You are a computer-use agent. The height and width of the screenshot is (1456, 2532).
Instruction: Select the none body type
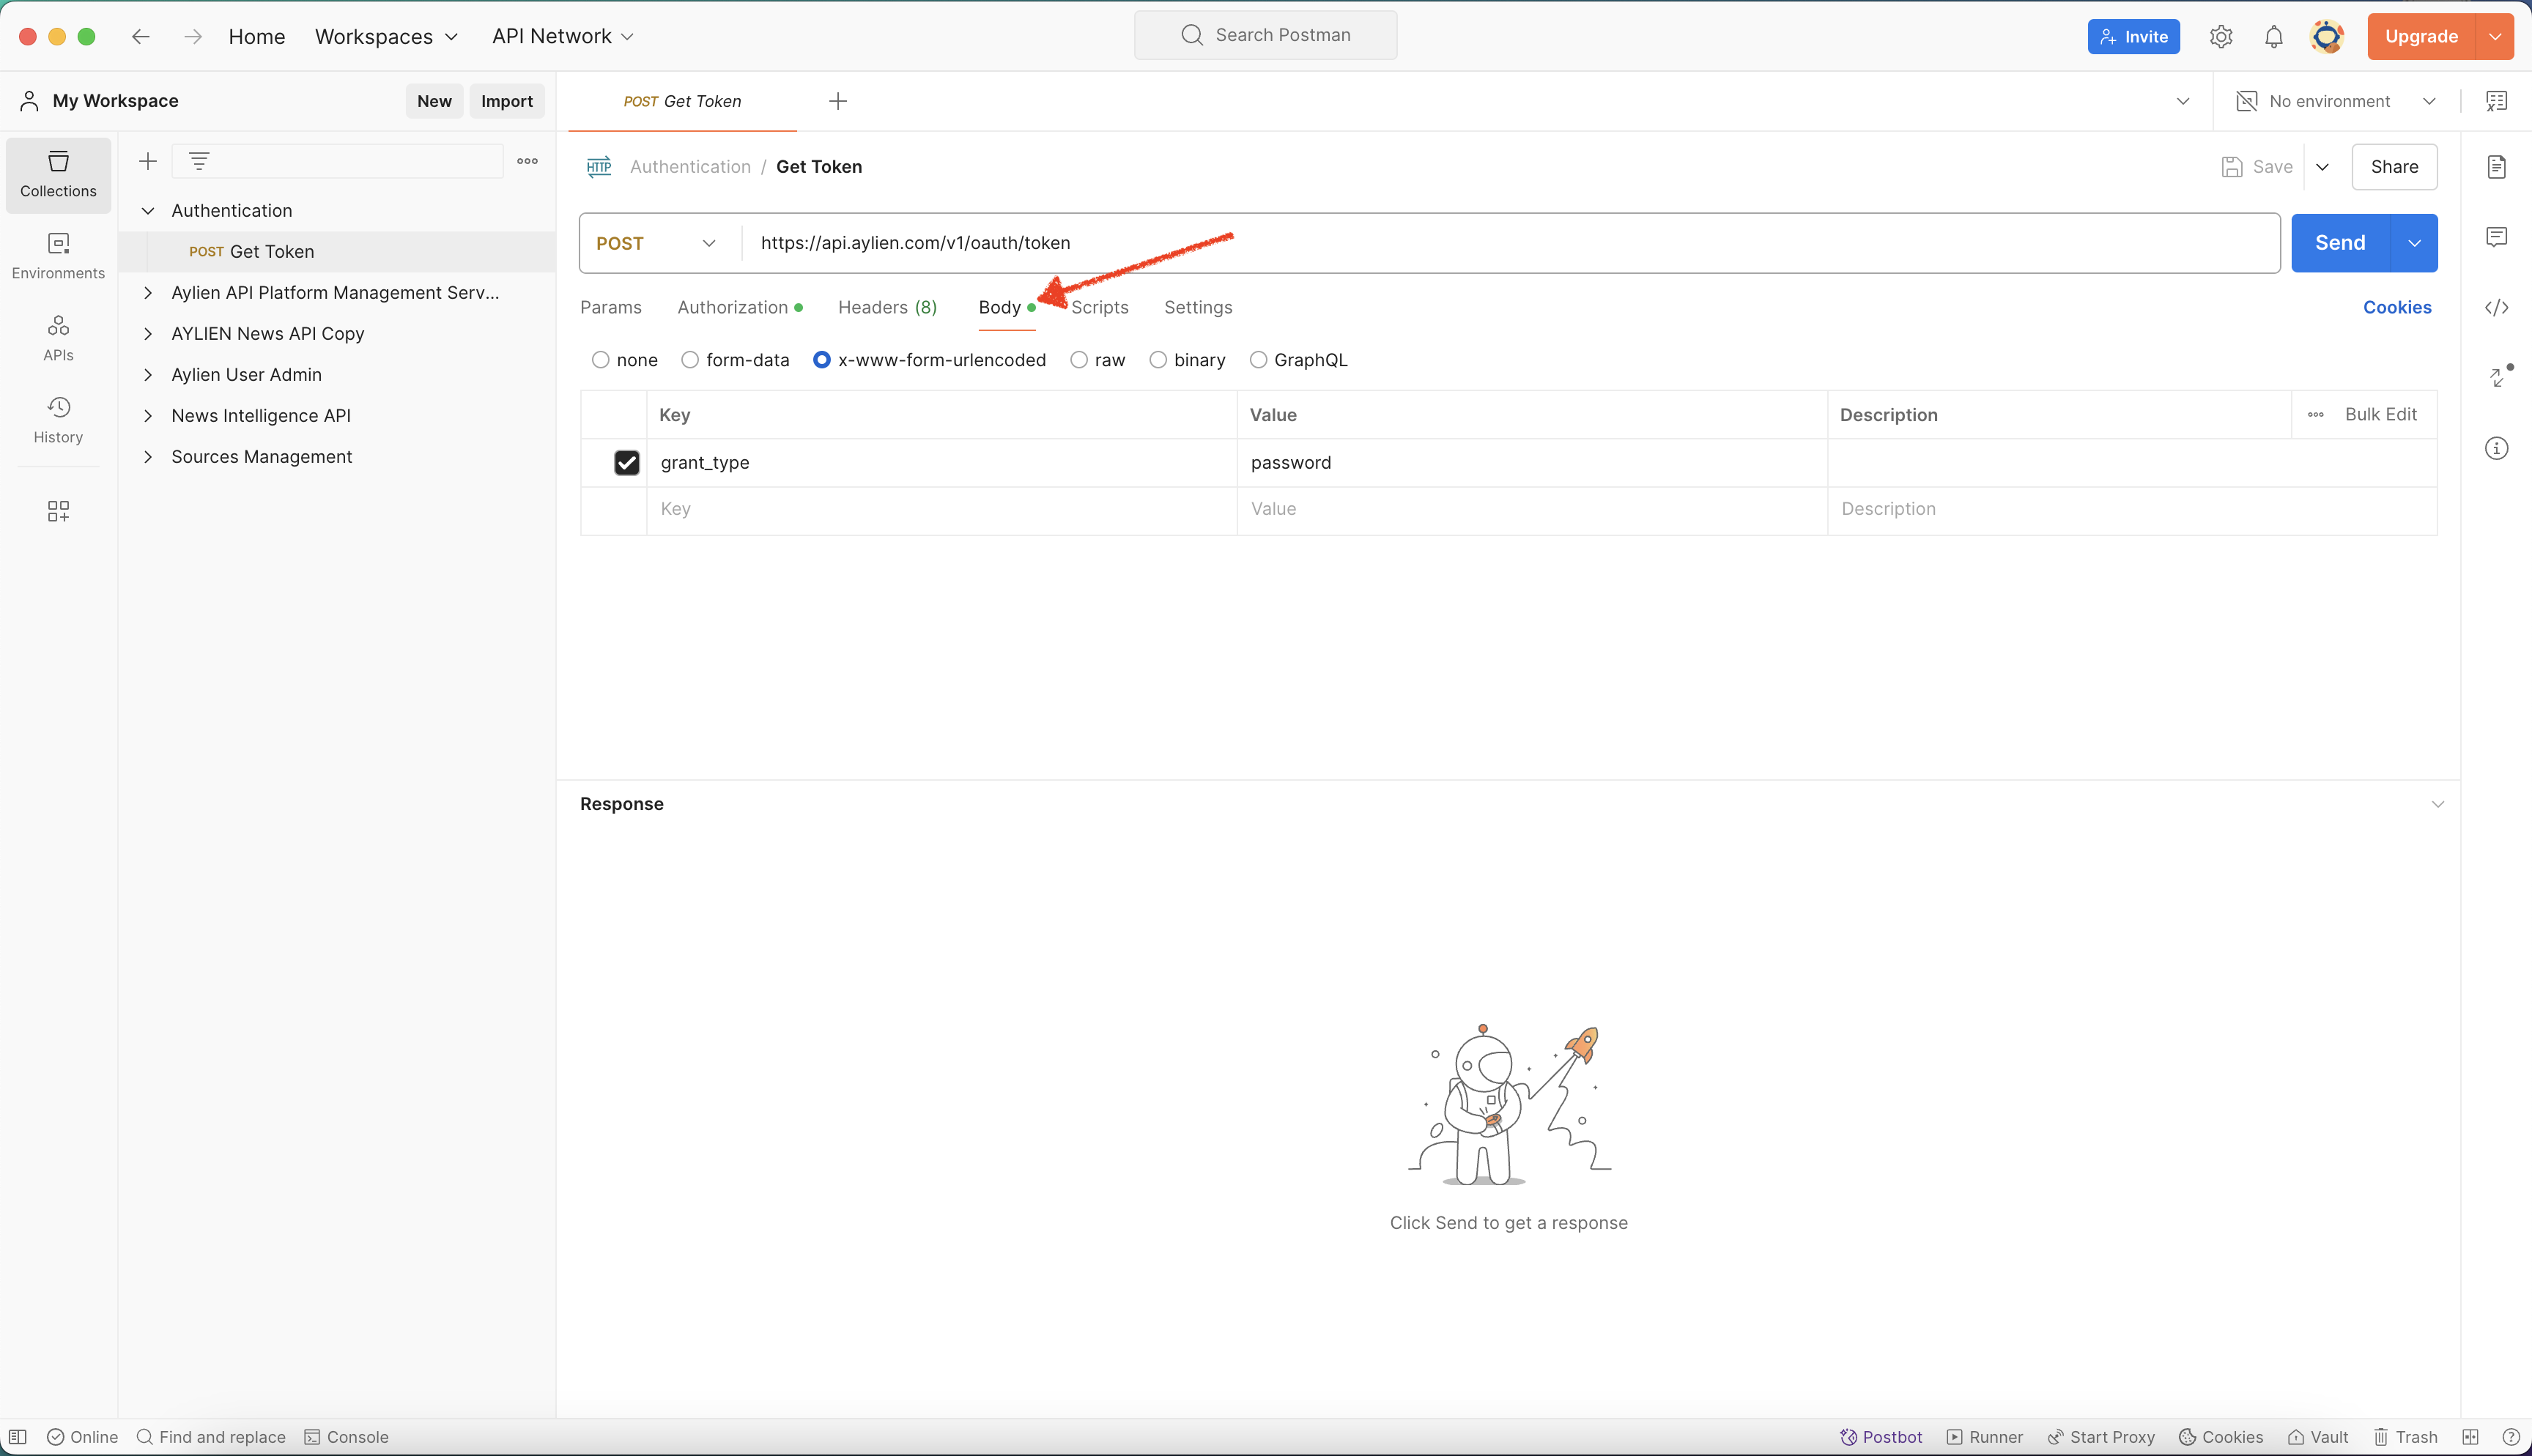click(x=600, y=360)
